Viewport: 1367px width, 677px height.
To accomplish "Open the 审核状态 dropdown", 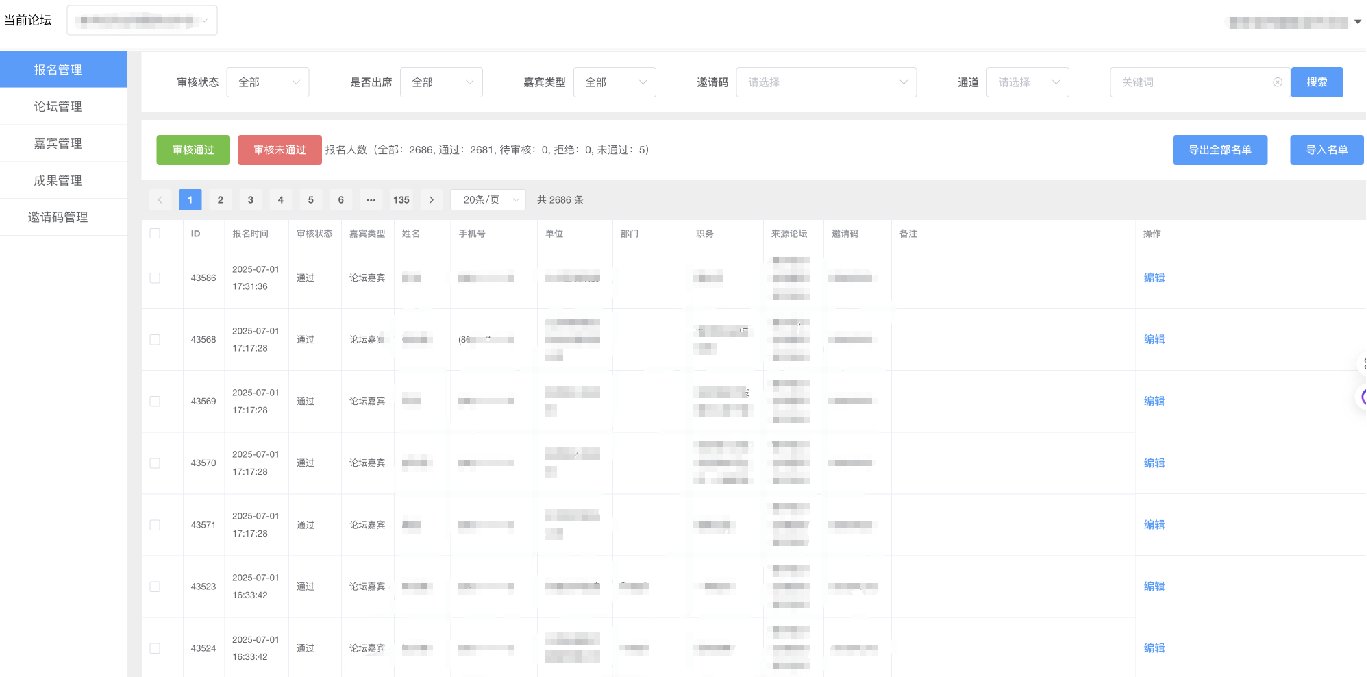I will click(268, 82).
